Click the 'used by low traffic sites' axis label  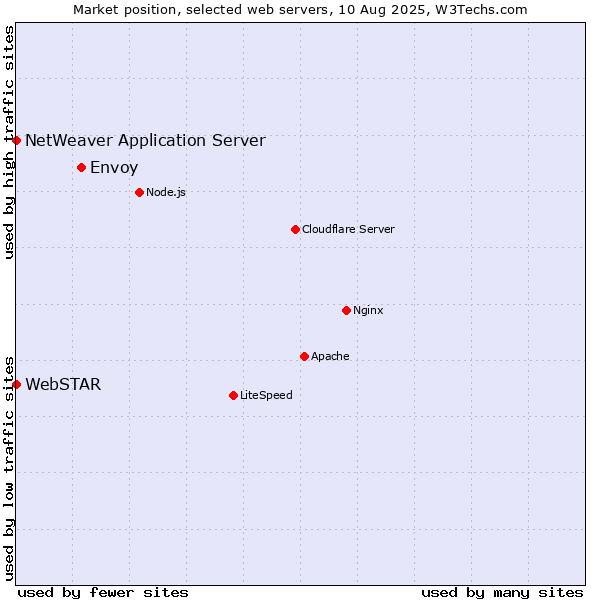pyautogui.click(x=9, y=469)
